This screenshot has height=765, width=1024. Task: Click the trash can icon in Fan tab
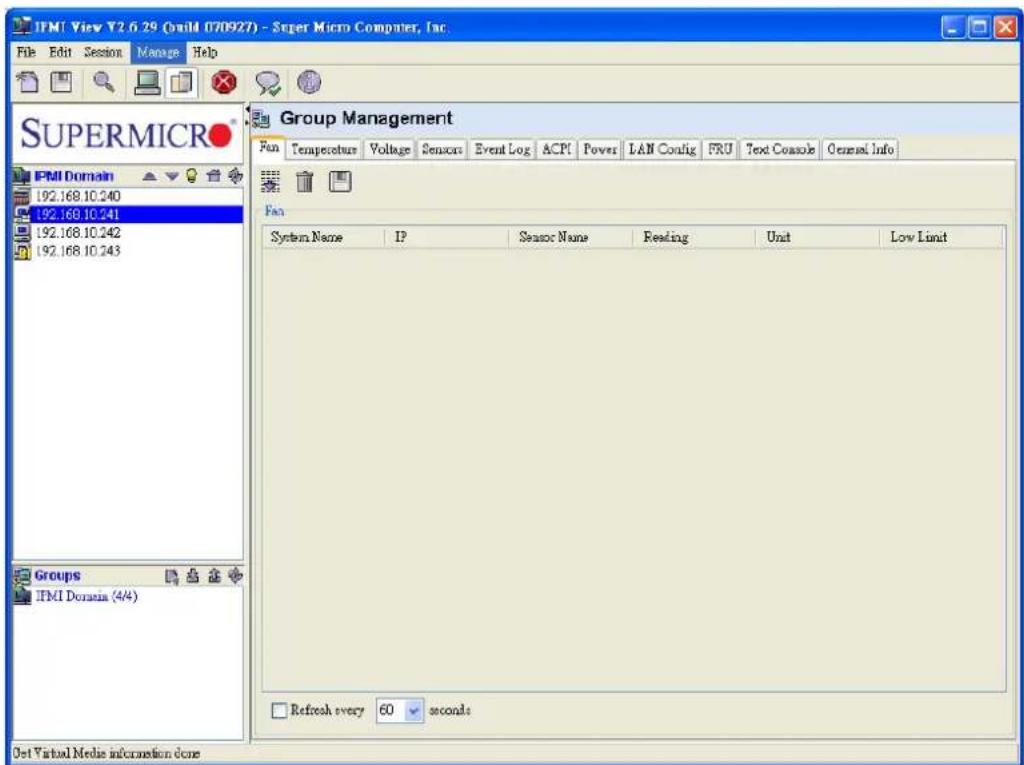tap(304, 182)
